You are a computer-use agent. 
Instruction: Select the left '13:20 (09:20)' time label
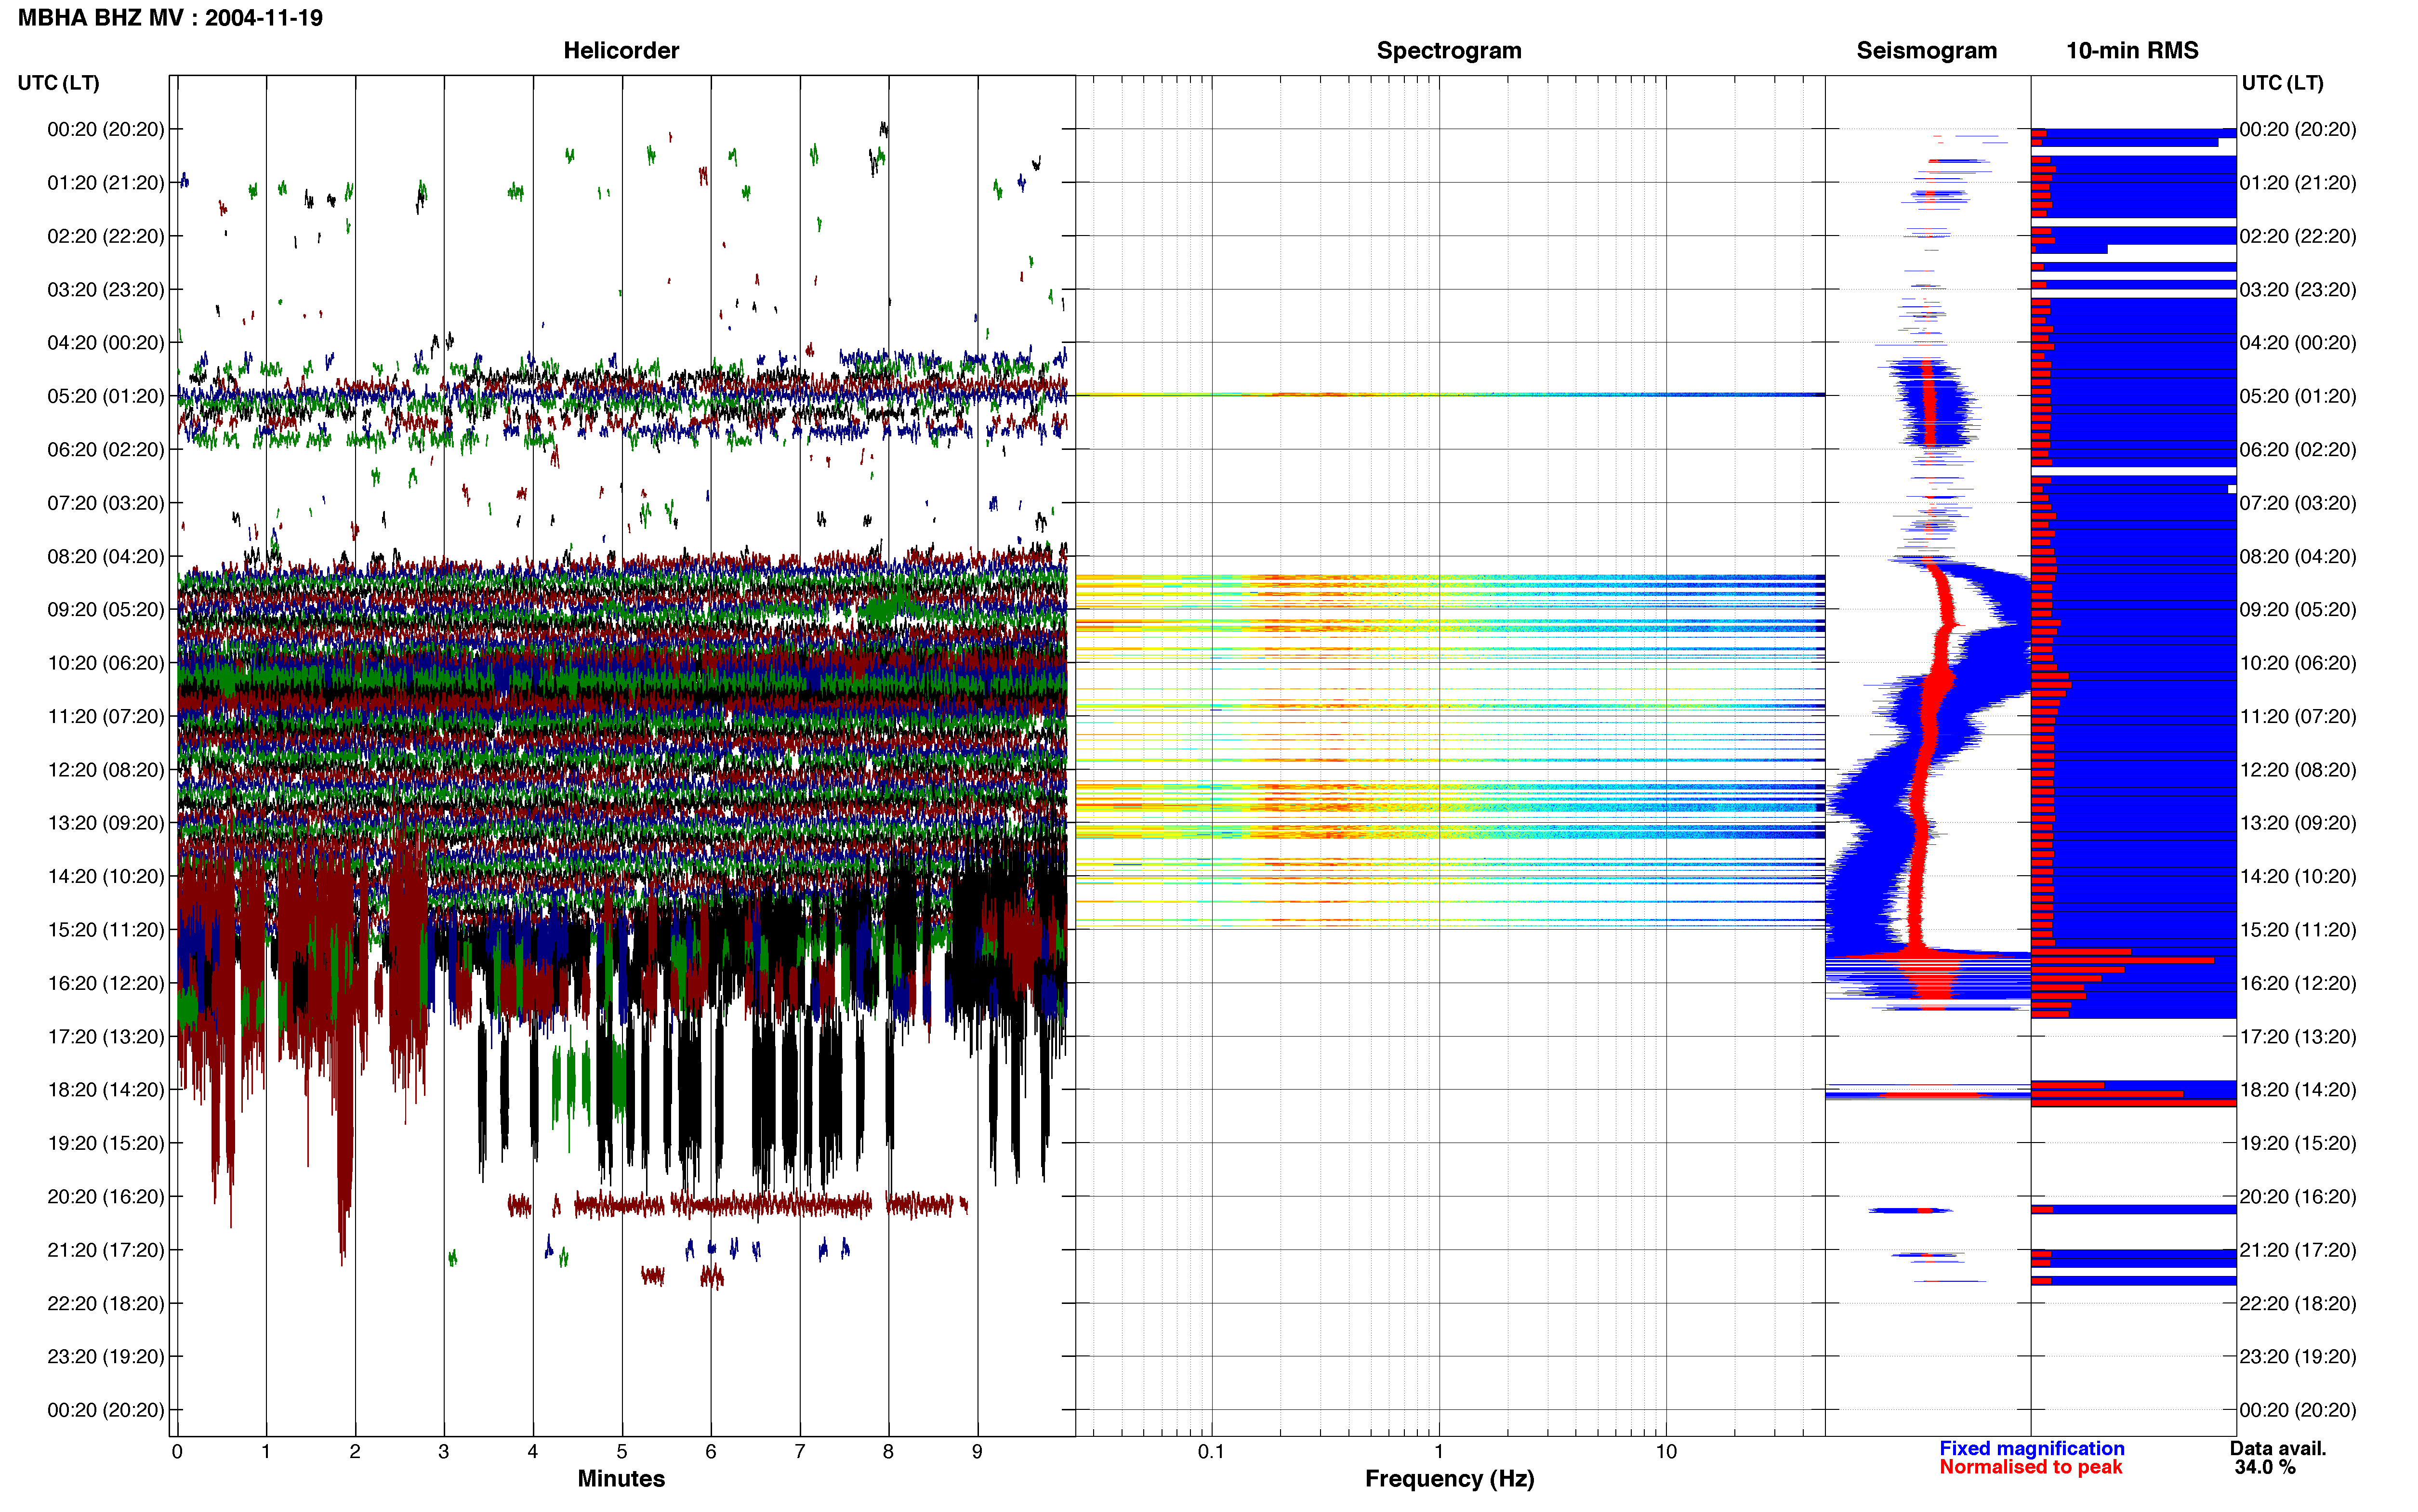(x=105, y=823)
